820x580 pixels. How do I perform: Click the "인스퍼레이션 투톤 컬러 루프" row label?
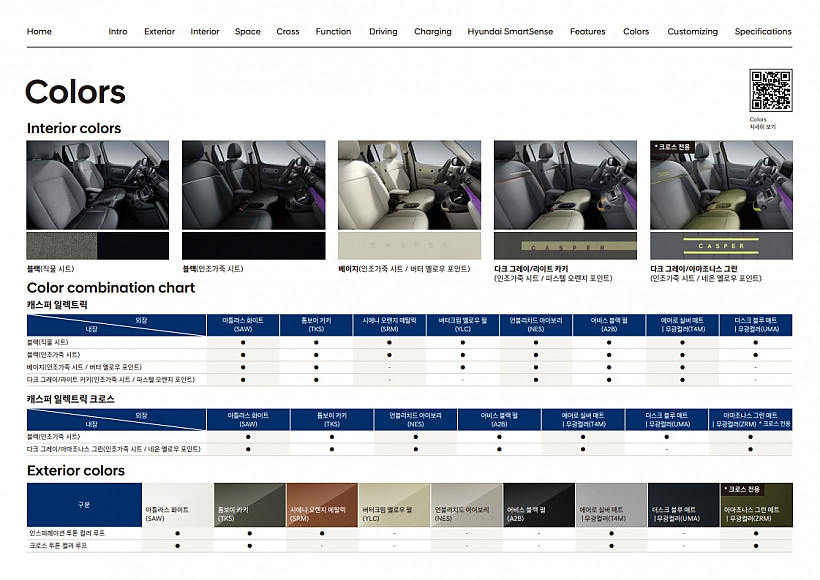coord(67,533)
